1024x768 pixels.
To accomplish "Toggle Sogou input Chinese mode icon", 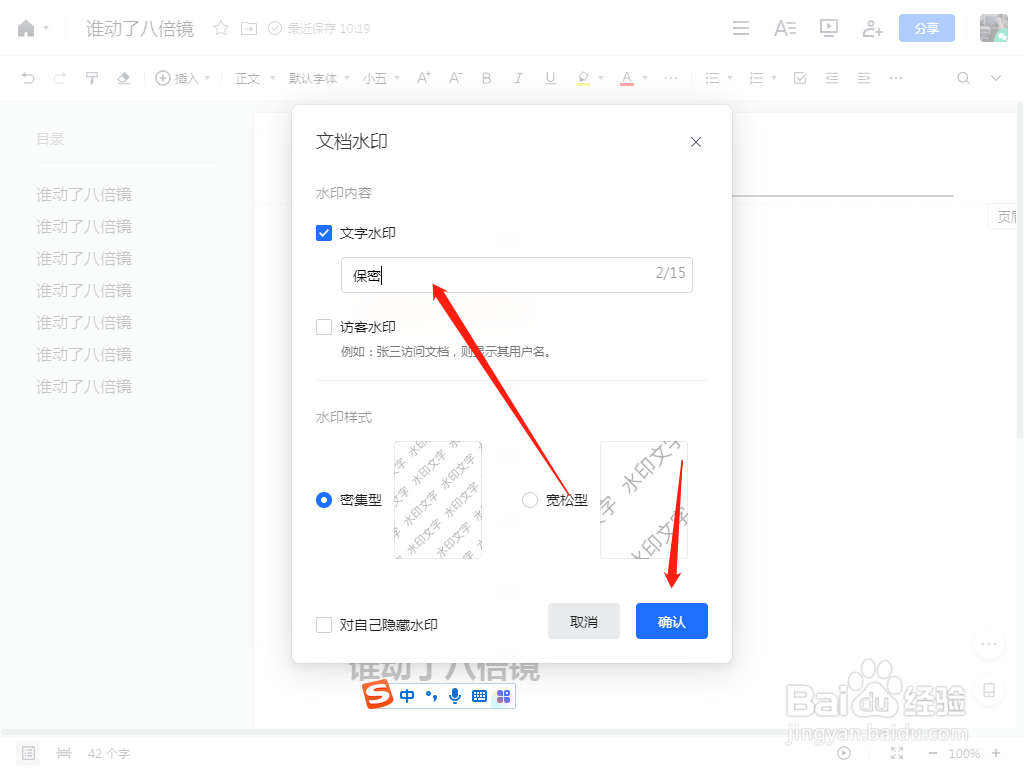I will tap(407, 696).
